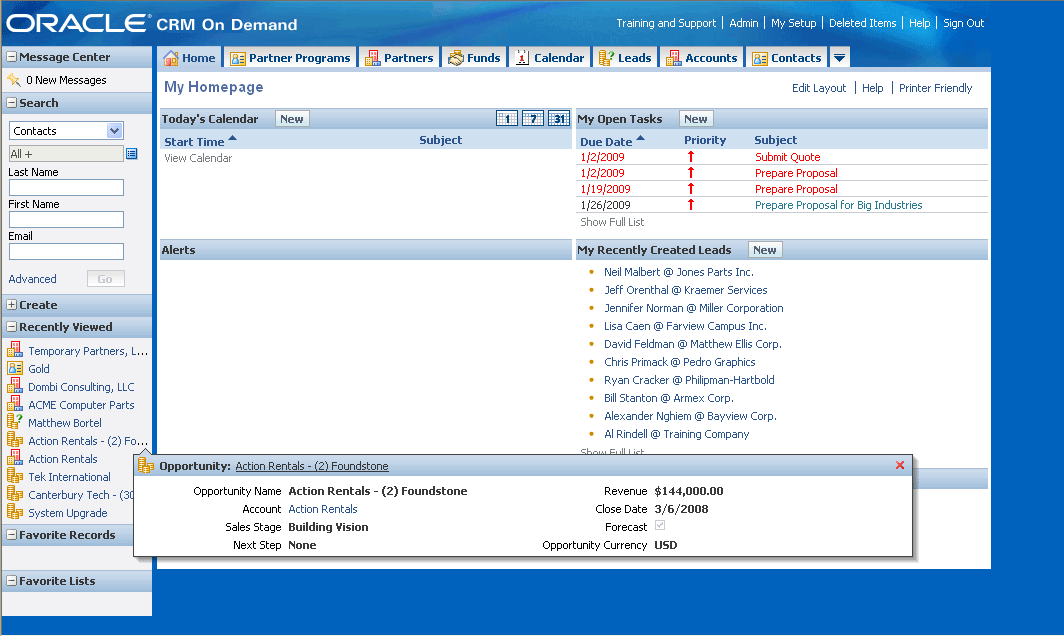Click the opportunity icon beside System Upgrade
Screen dimensions: 1064x636
(15, 513)
